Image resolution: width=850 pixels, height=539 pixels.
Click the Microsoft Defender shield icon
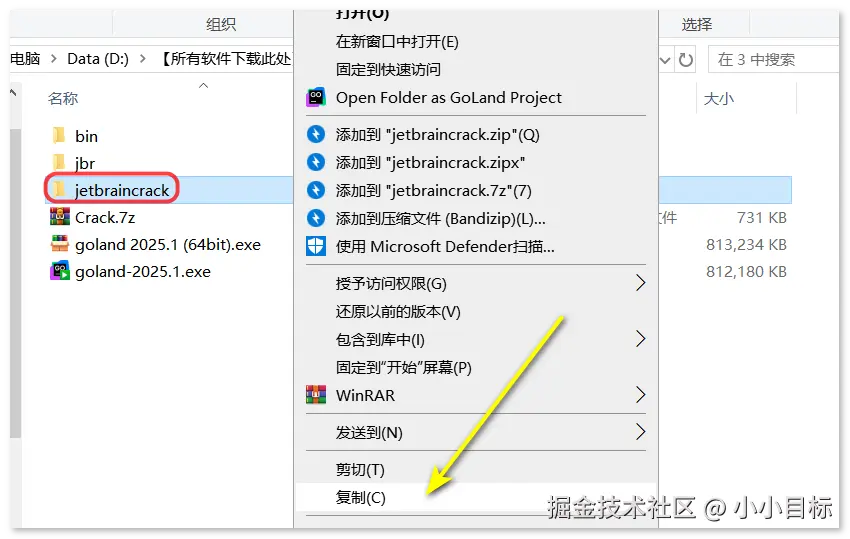click(x=315, y=246)
